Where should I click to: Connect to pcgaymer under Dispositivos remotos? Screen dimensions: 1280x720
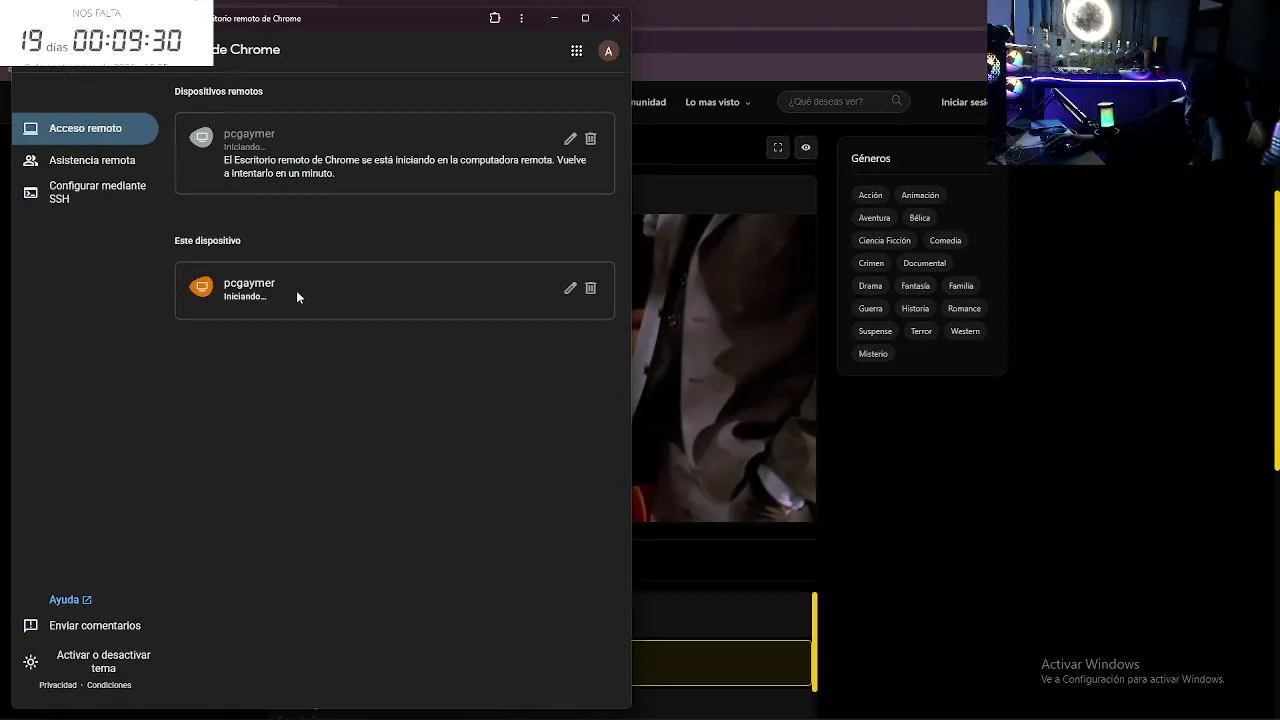click(394, 153)
